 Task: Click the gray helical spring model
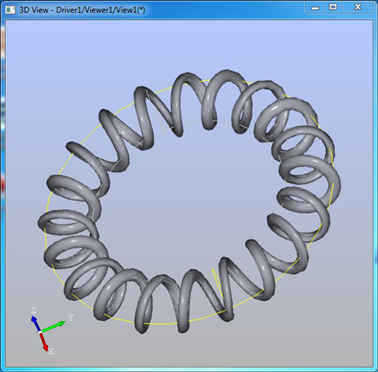point(189,202)
